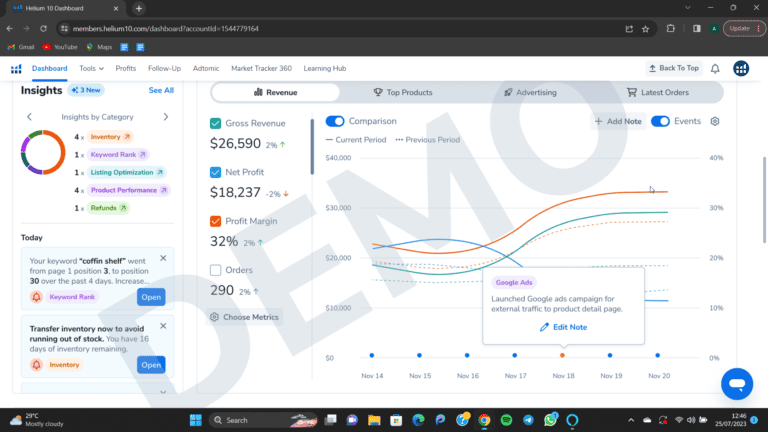The height and width of the screenshot is (432, 768).
Task: Open File Explorer from the taskbar
Action: (374, 420)
